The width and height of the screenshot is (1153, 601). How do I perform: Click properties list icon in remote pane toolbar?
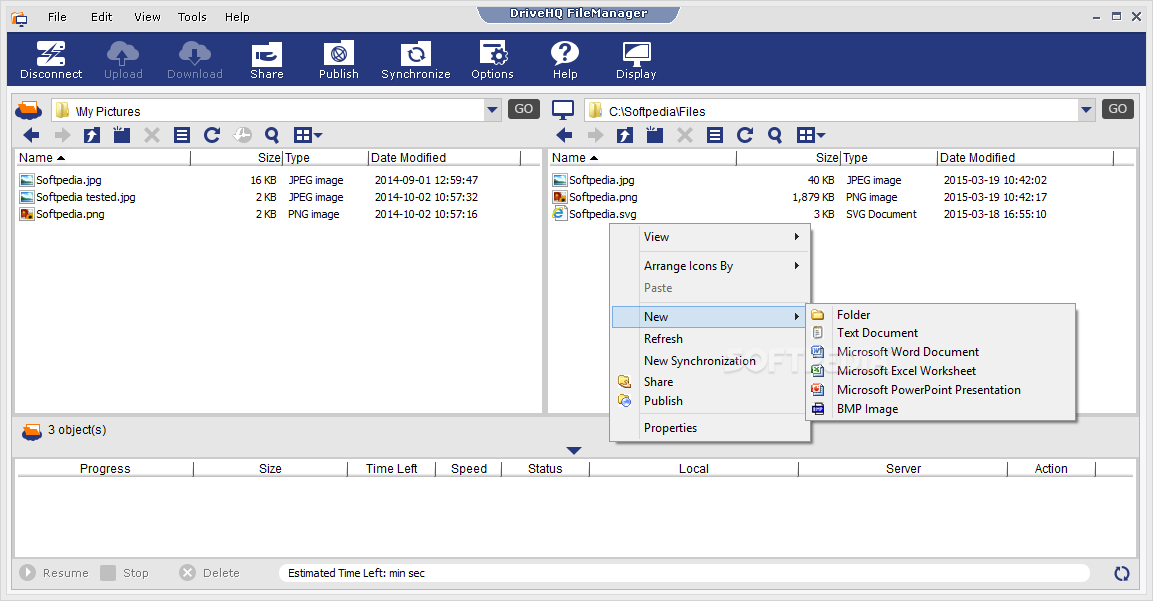182,135
